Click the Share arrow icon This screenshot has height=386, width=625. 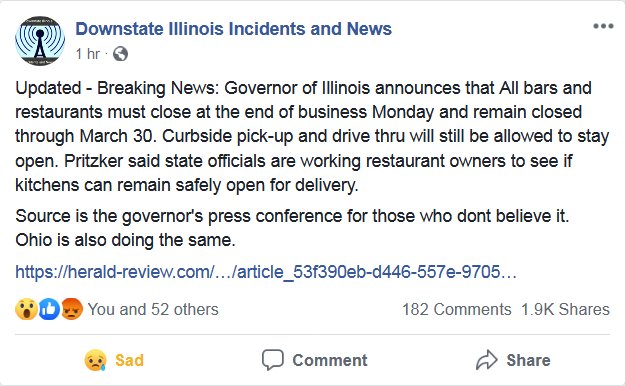point(487,360)
